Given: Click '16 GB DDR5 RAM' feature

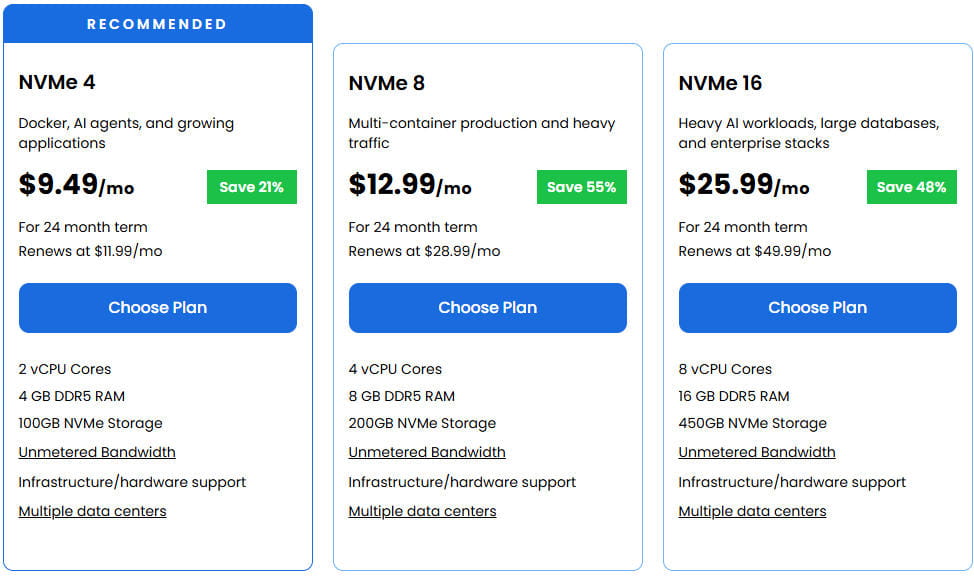Looking at the screenshot, I should click(734, 396).
